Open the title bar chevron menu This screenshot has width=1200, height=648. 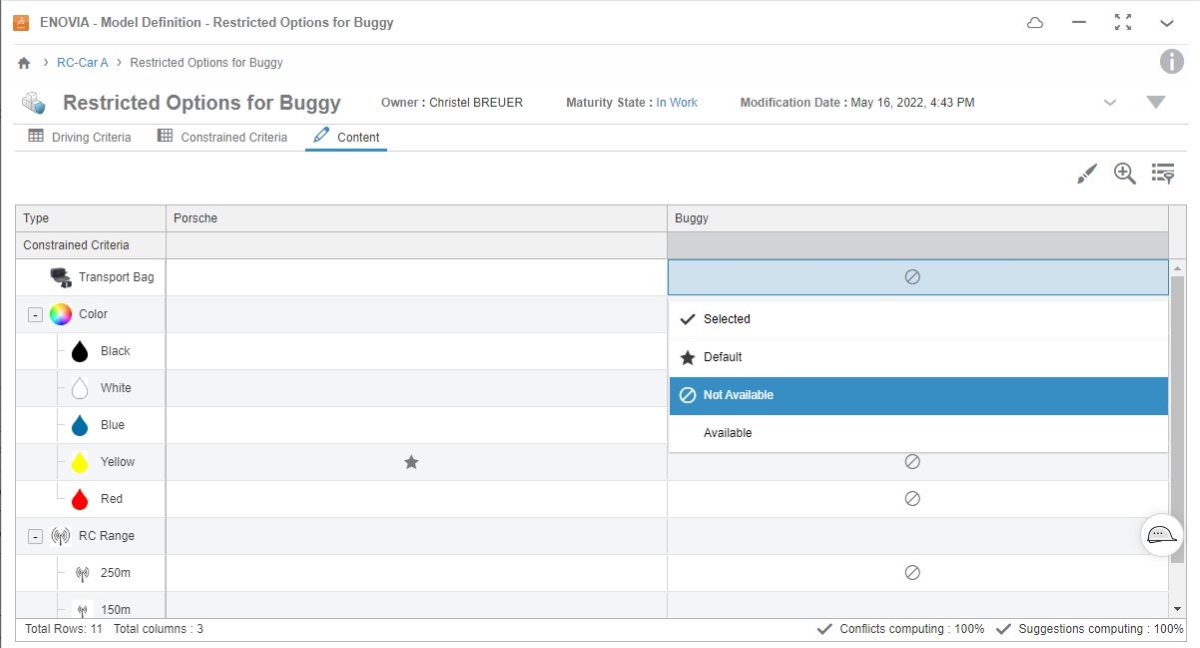[1167, 22]
